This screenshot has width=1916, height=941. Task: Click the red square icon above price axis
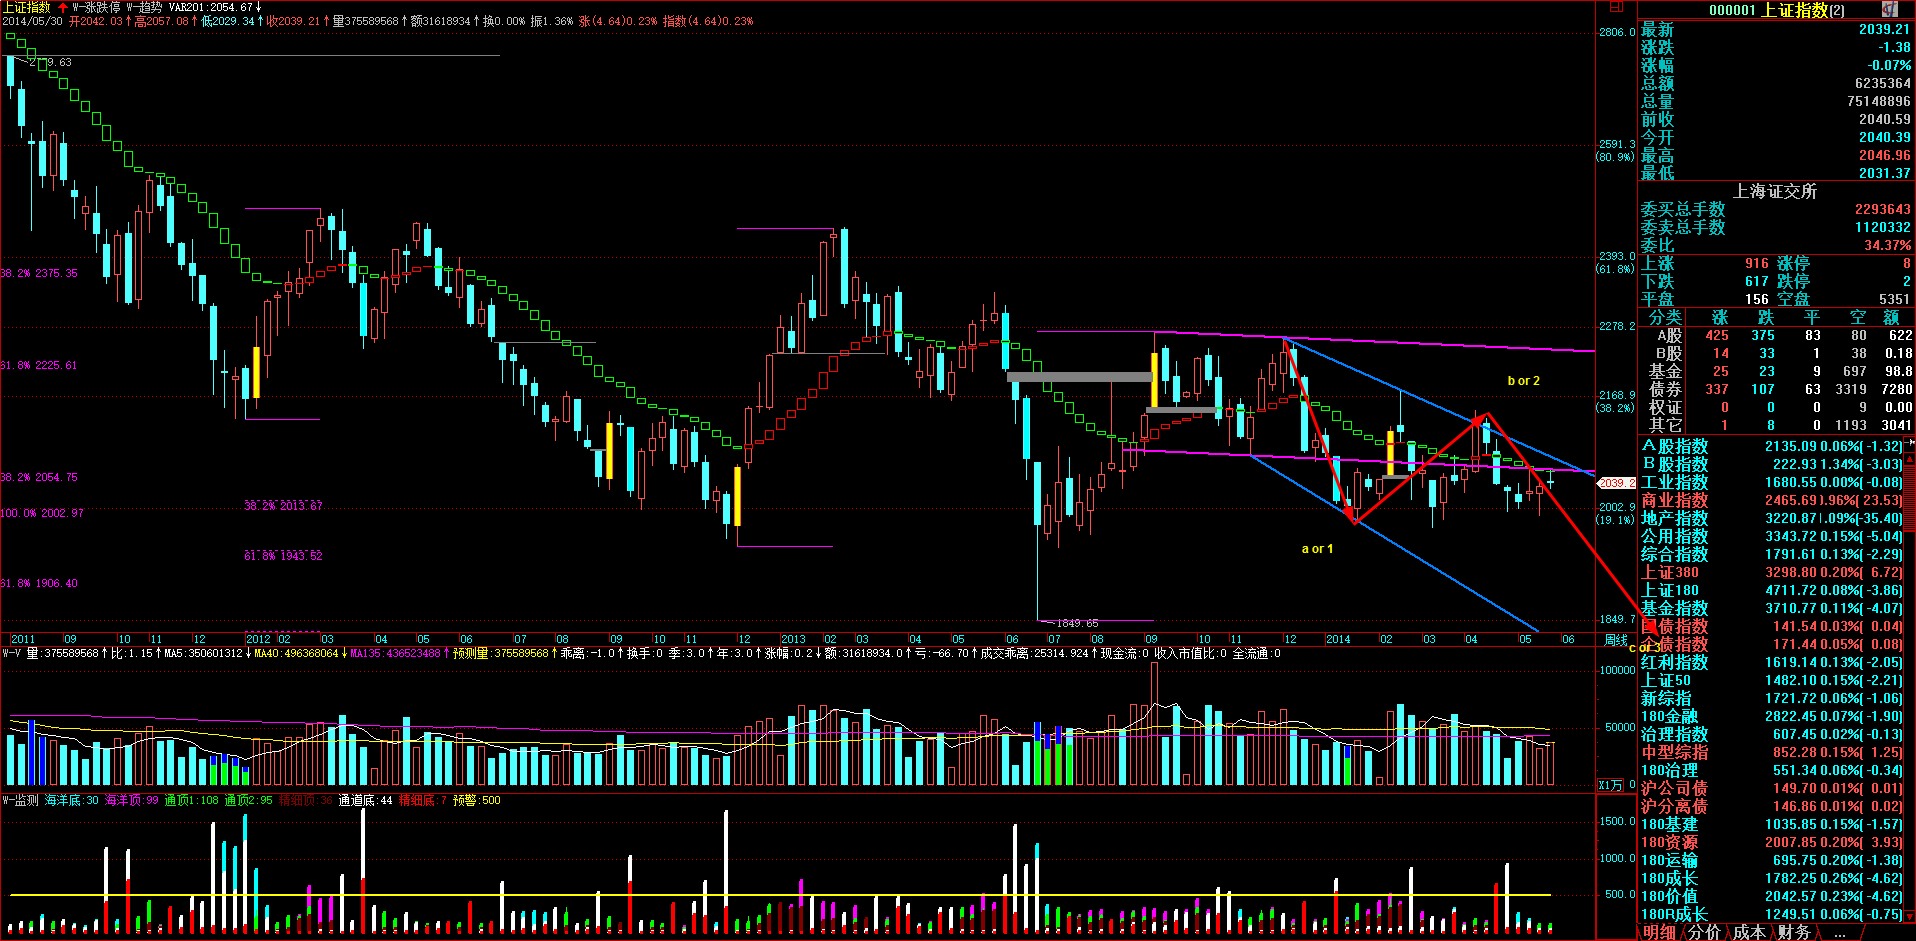tap(1616, 7)
